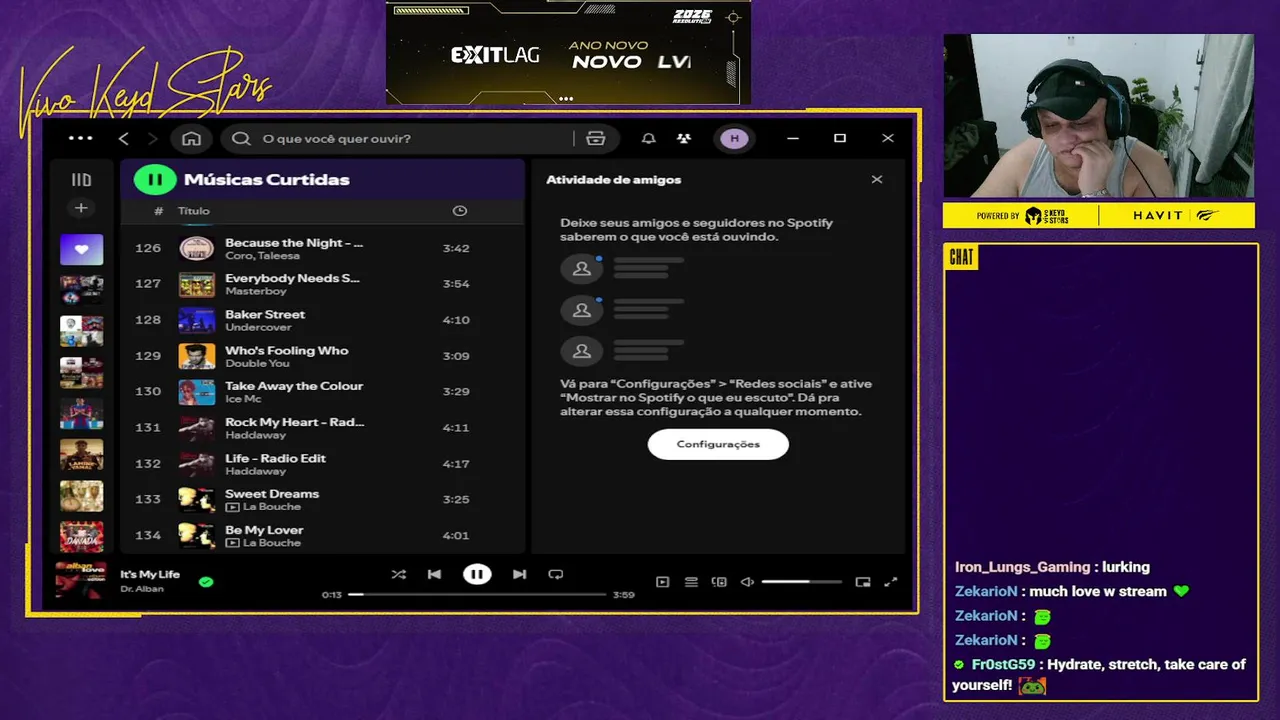Sort by duration clock icon
Viewport: 1280px width, 720px height.
click(459, 211)
